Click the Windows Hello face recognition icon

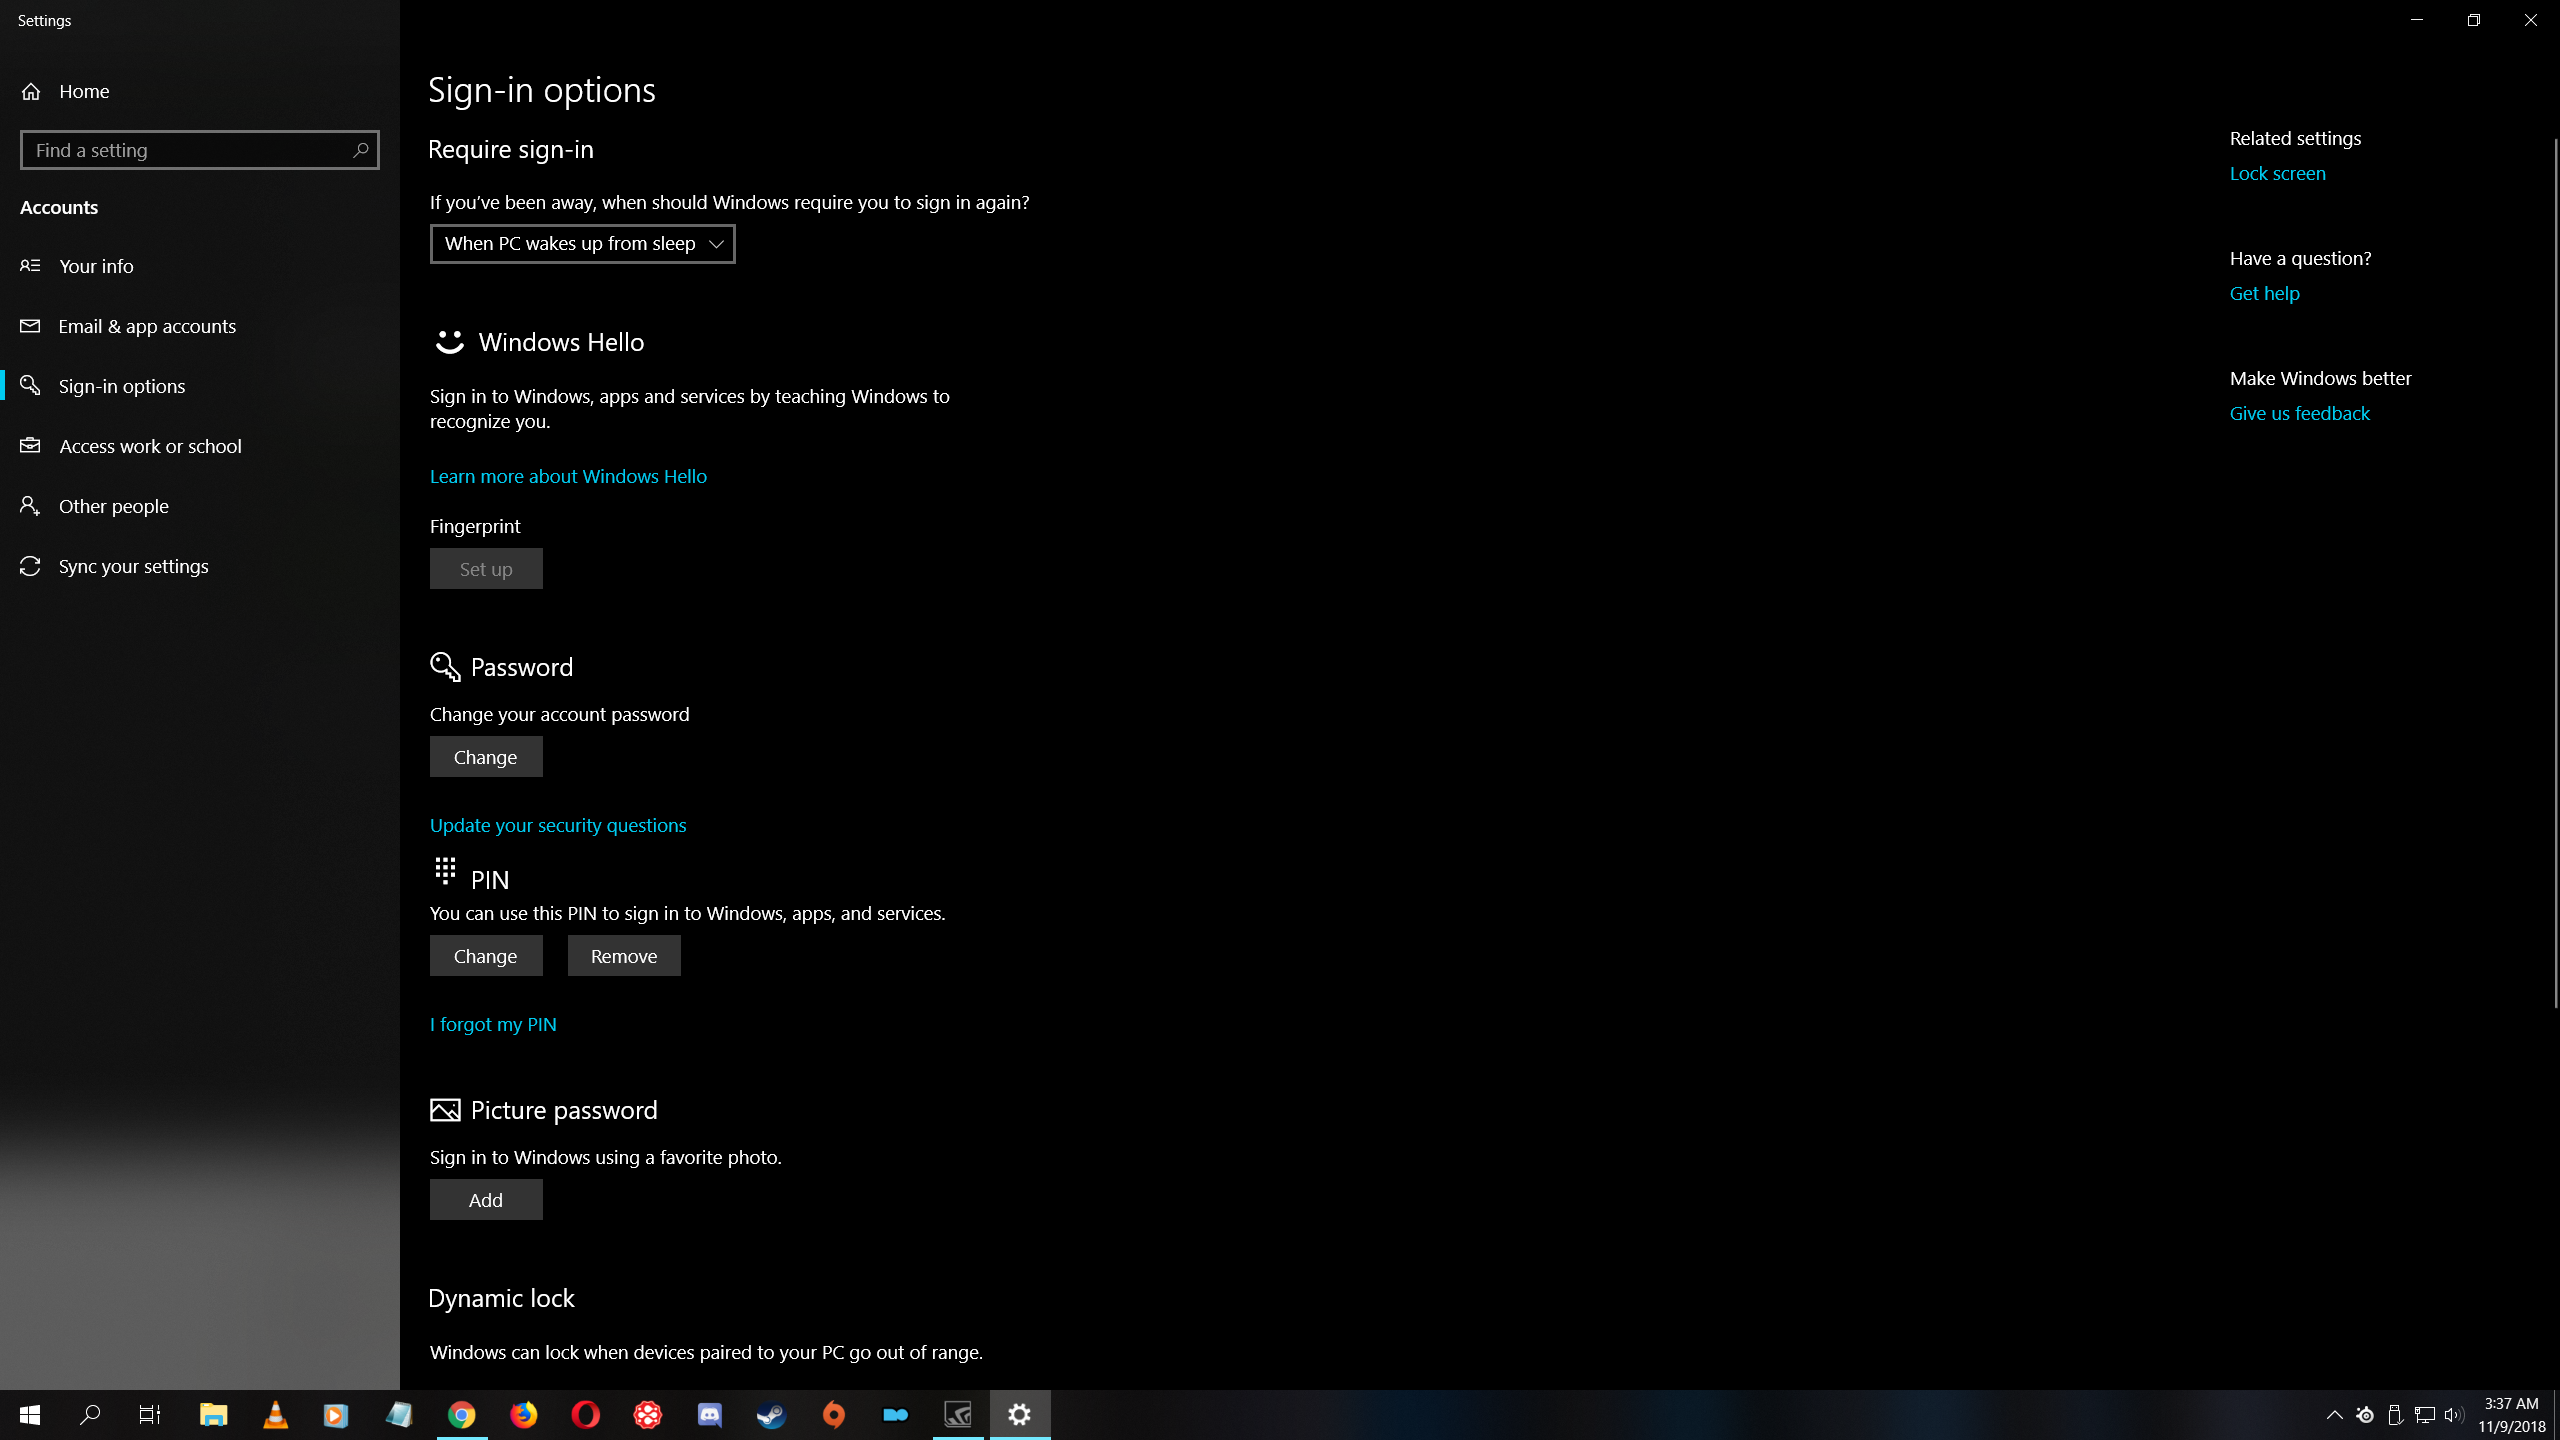448,339
